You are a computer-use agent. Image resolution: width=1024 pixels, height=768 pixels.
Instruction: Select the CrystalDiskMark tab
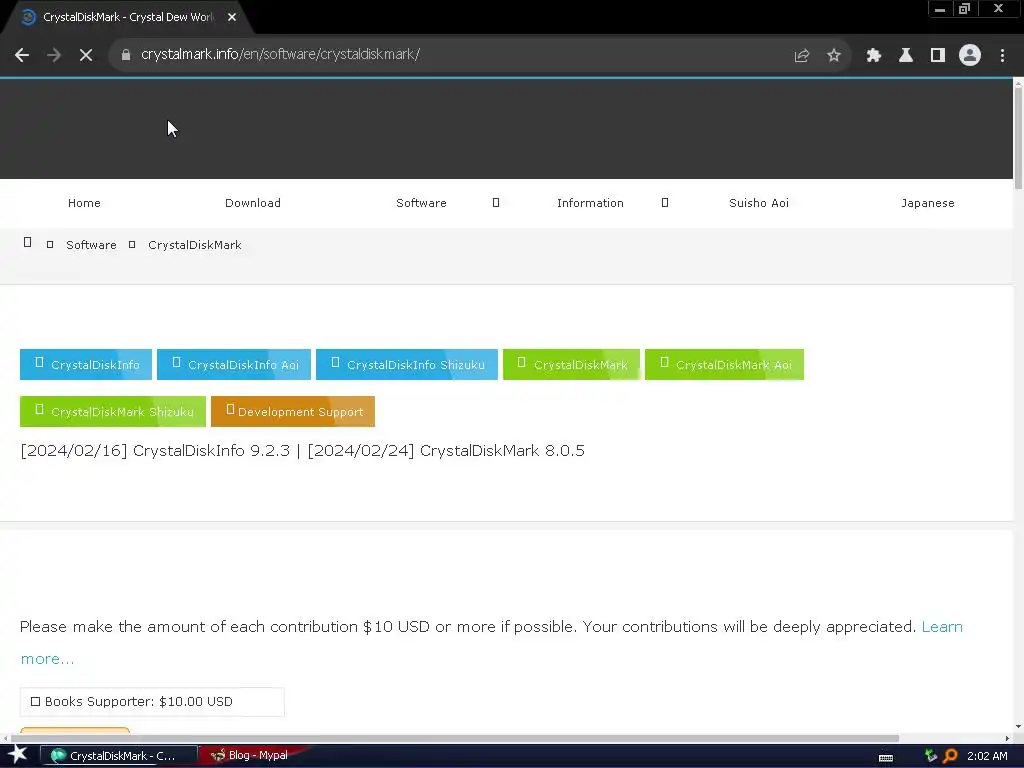click(127, 18)
